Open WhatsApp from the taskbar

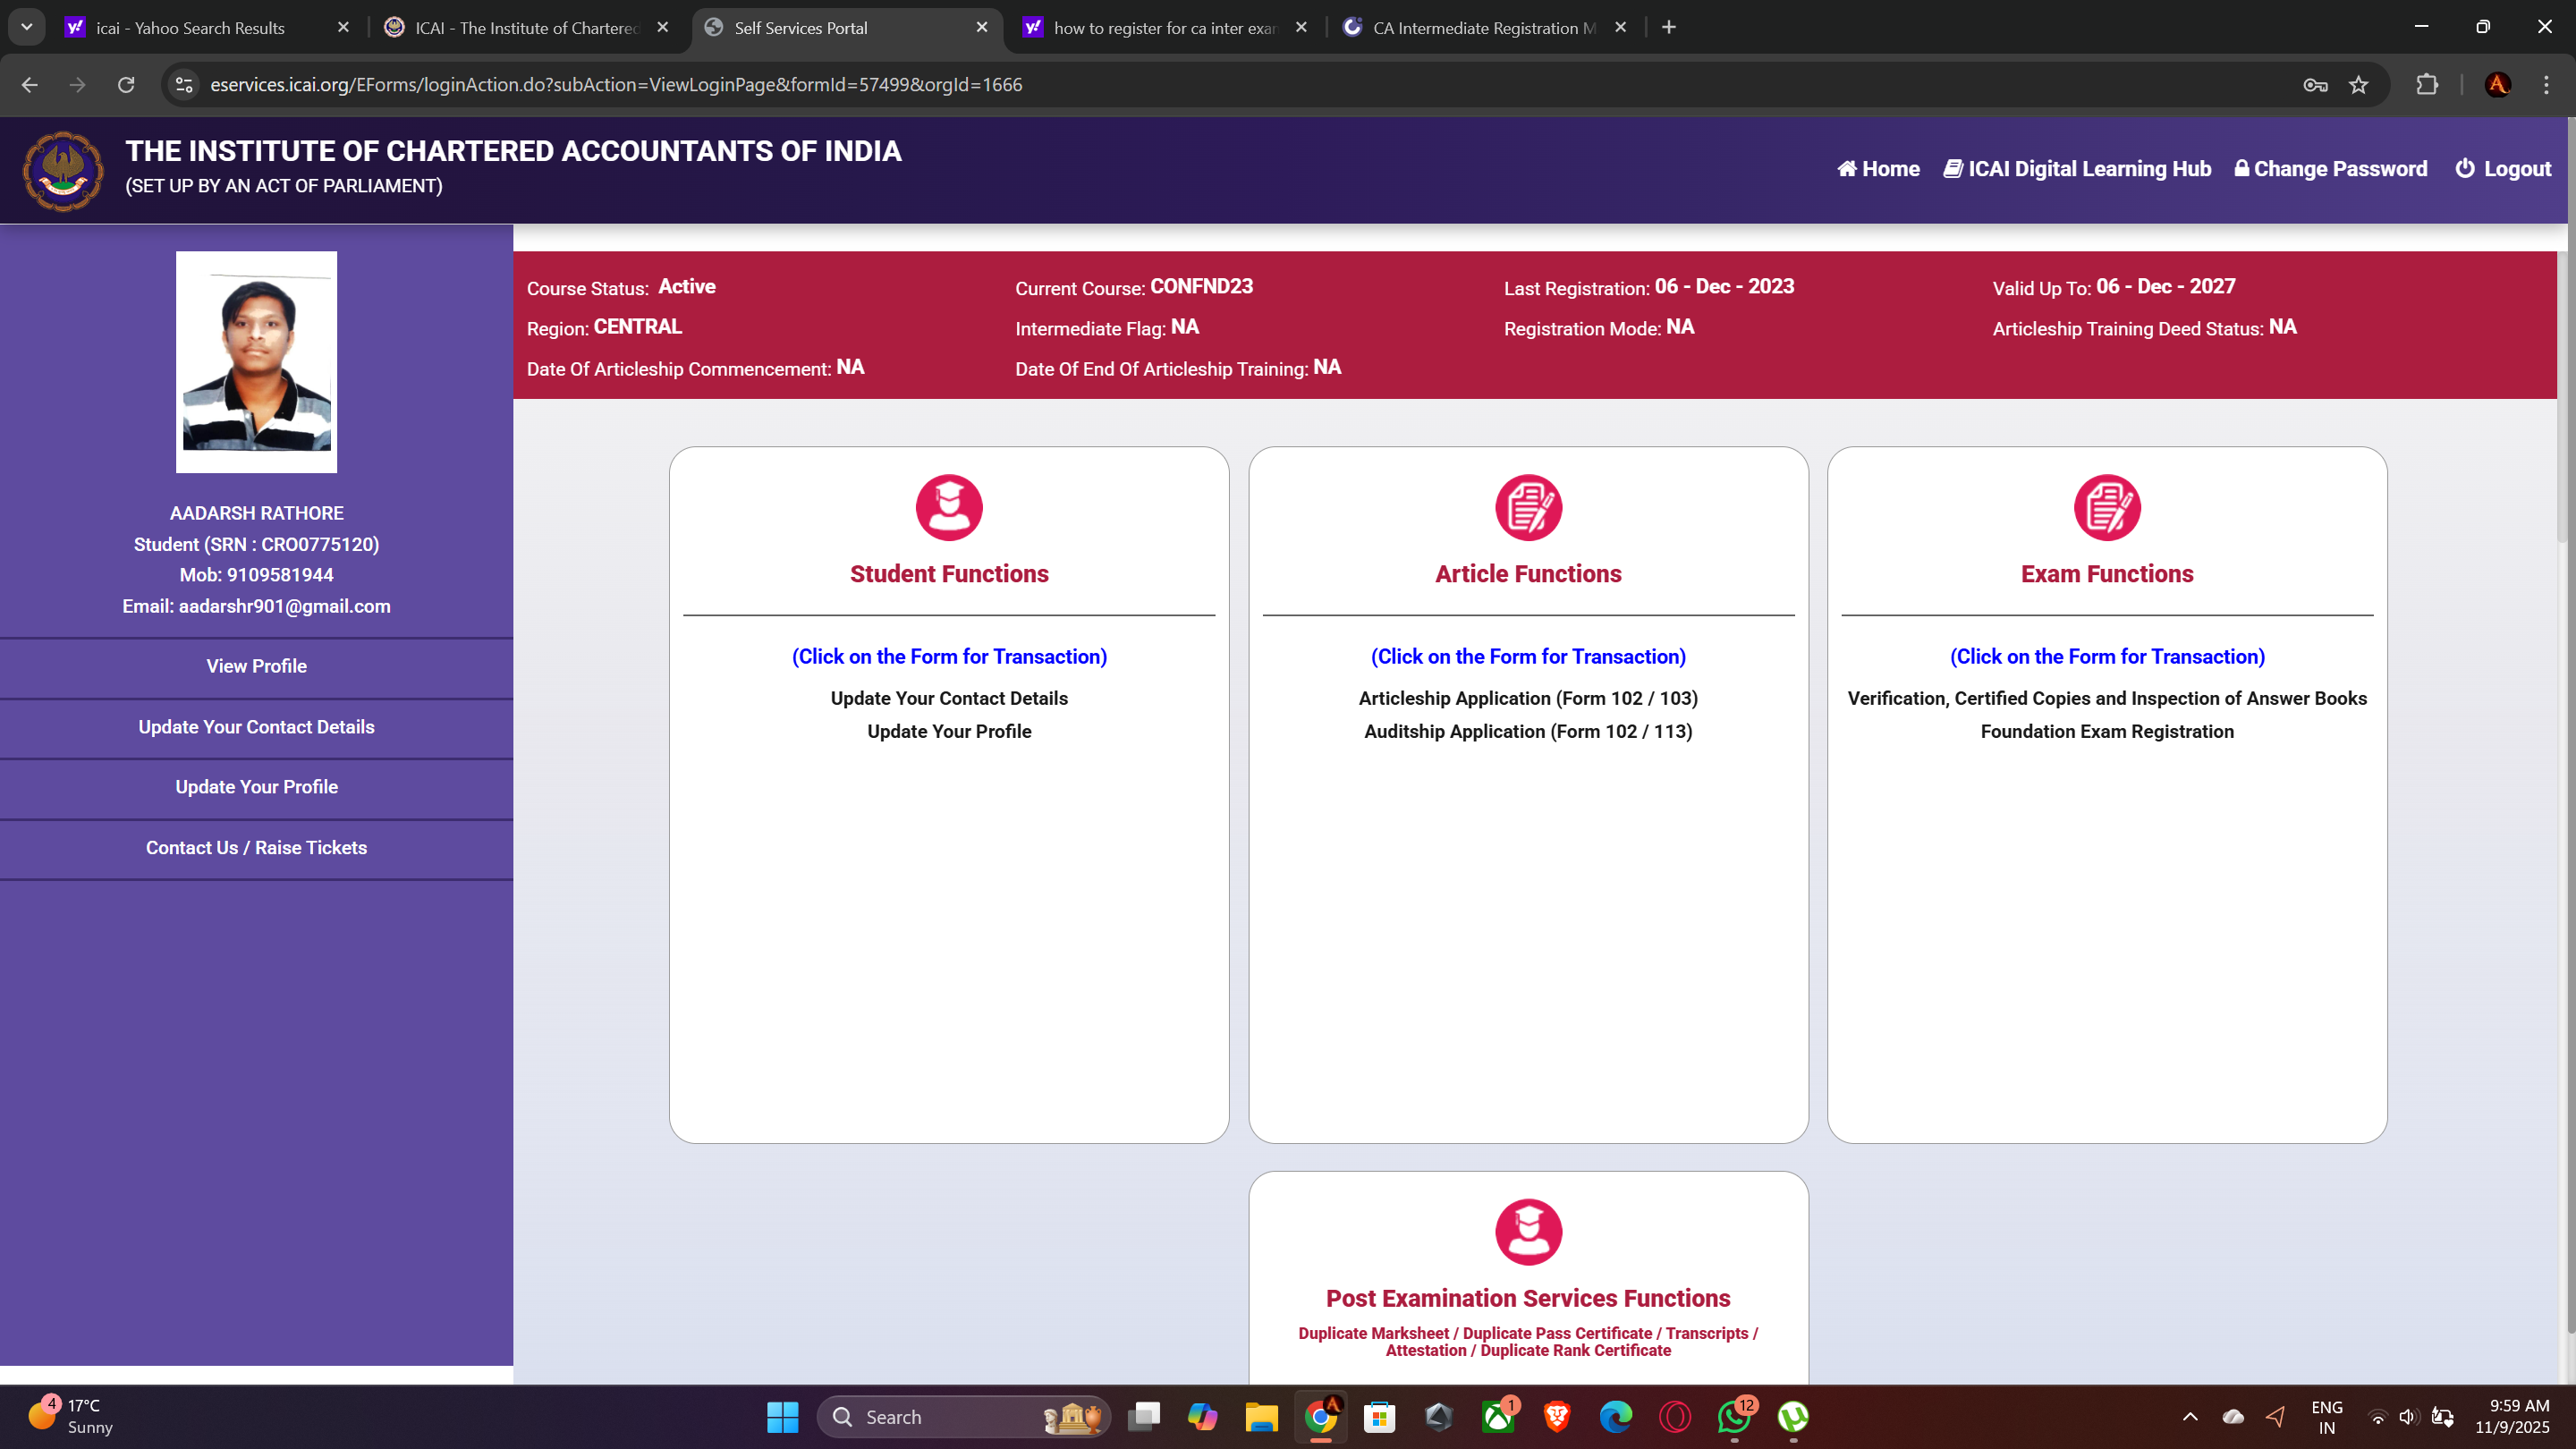[x=1734, y=1417]
